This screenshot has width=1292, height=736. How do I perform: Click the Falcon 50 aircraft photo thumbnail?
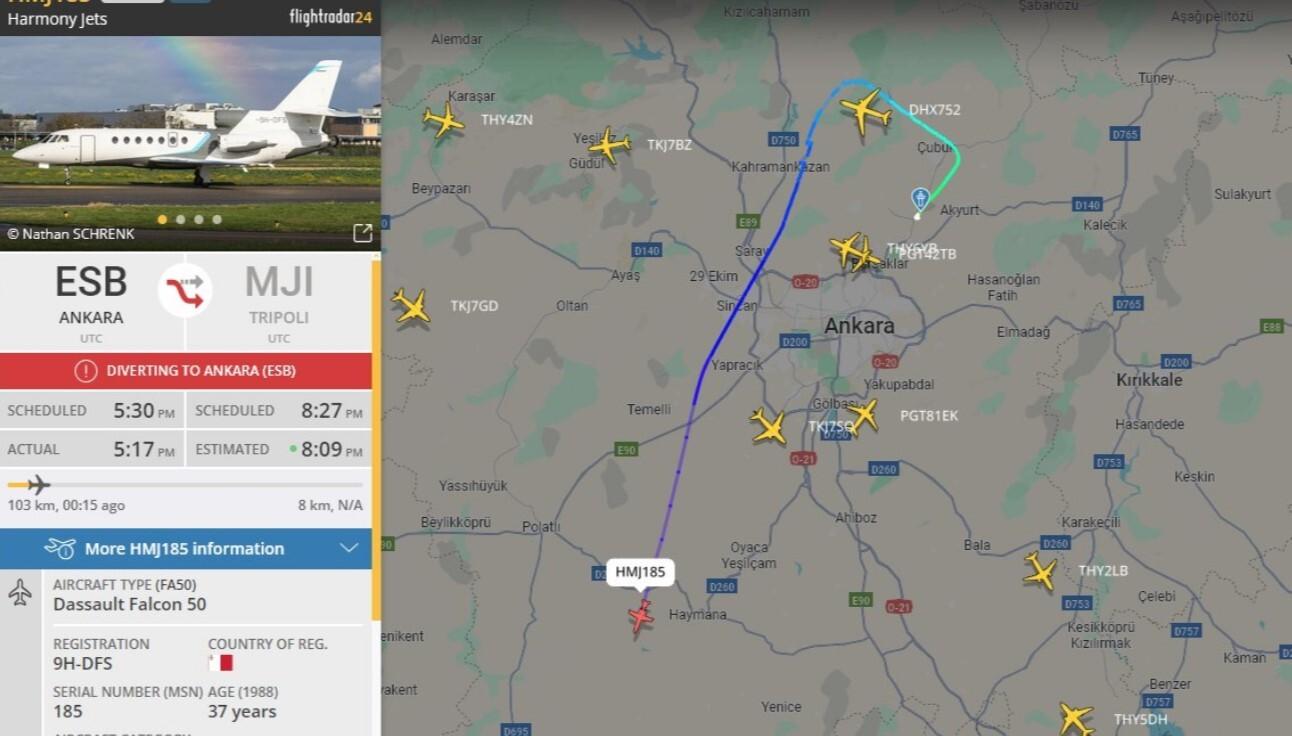(190, 140)
